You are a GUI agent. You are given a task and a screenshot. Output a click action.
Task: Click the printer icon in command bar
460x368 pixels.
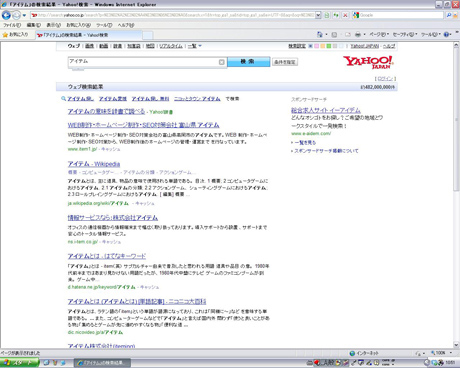tap(358, 34)
